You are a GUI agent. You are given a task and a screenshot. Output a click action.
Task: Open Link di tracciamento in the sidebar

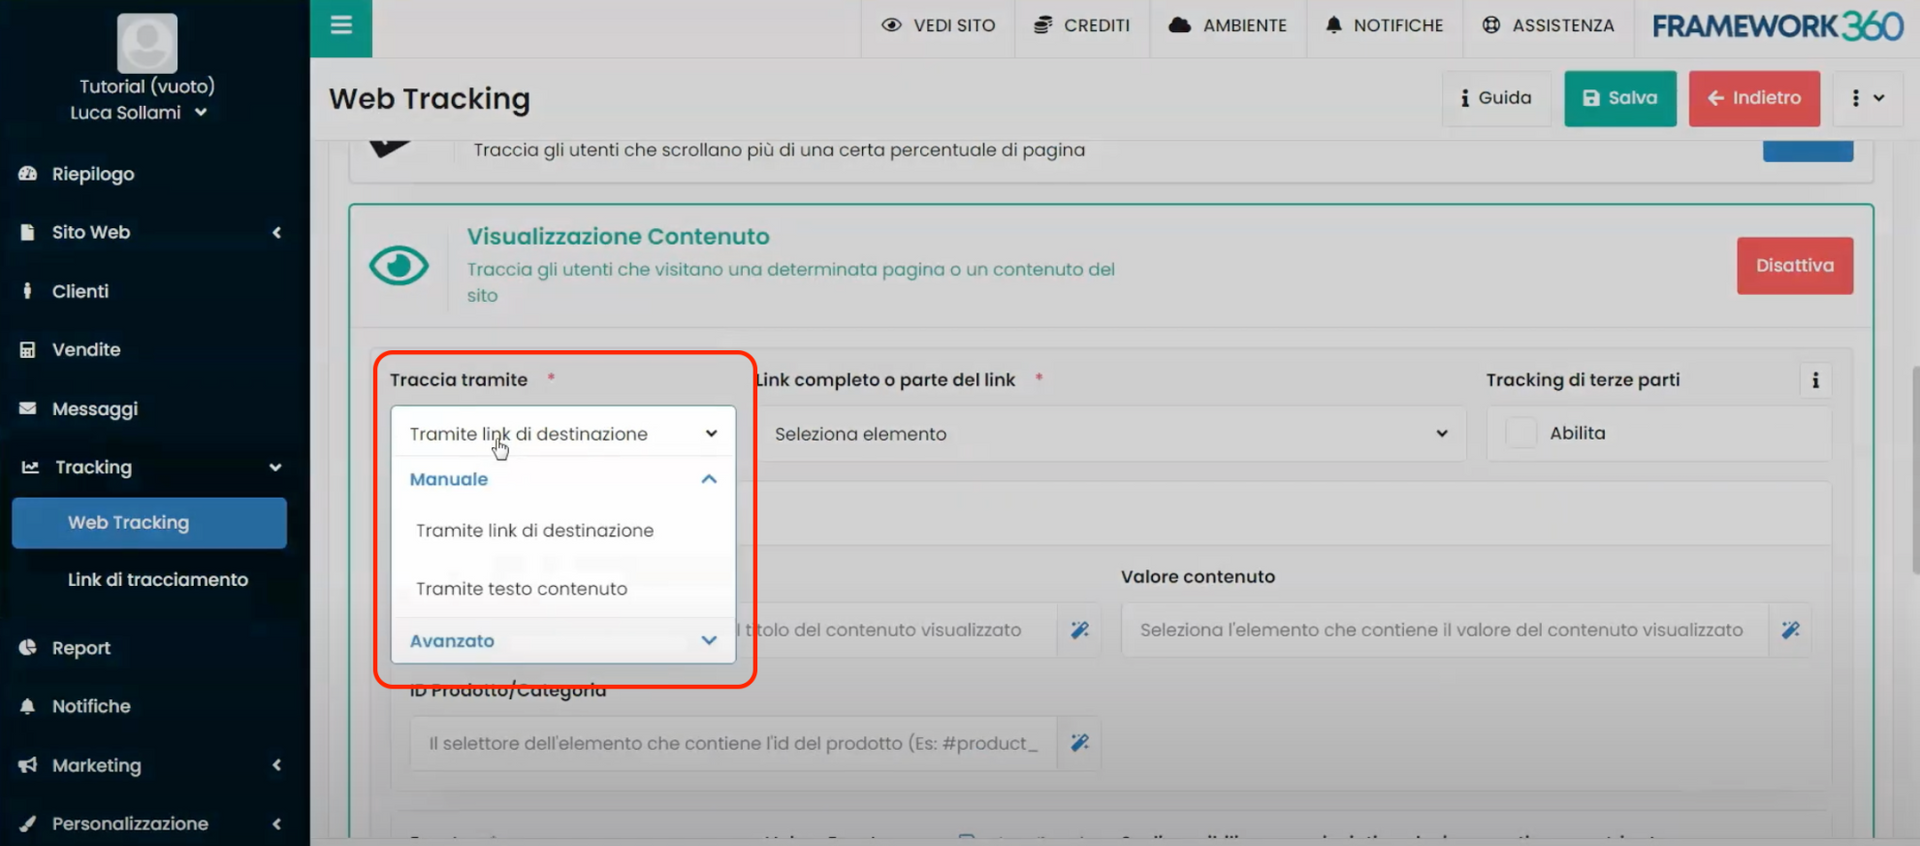[158, 580]
